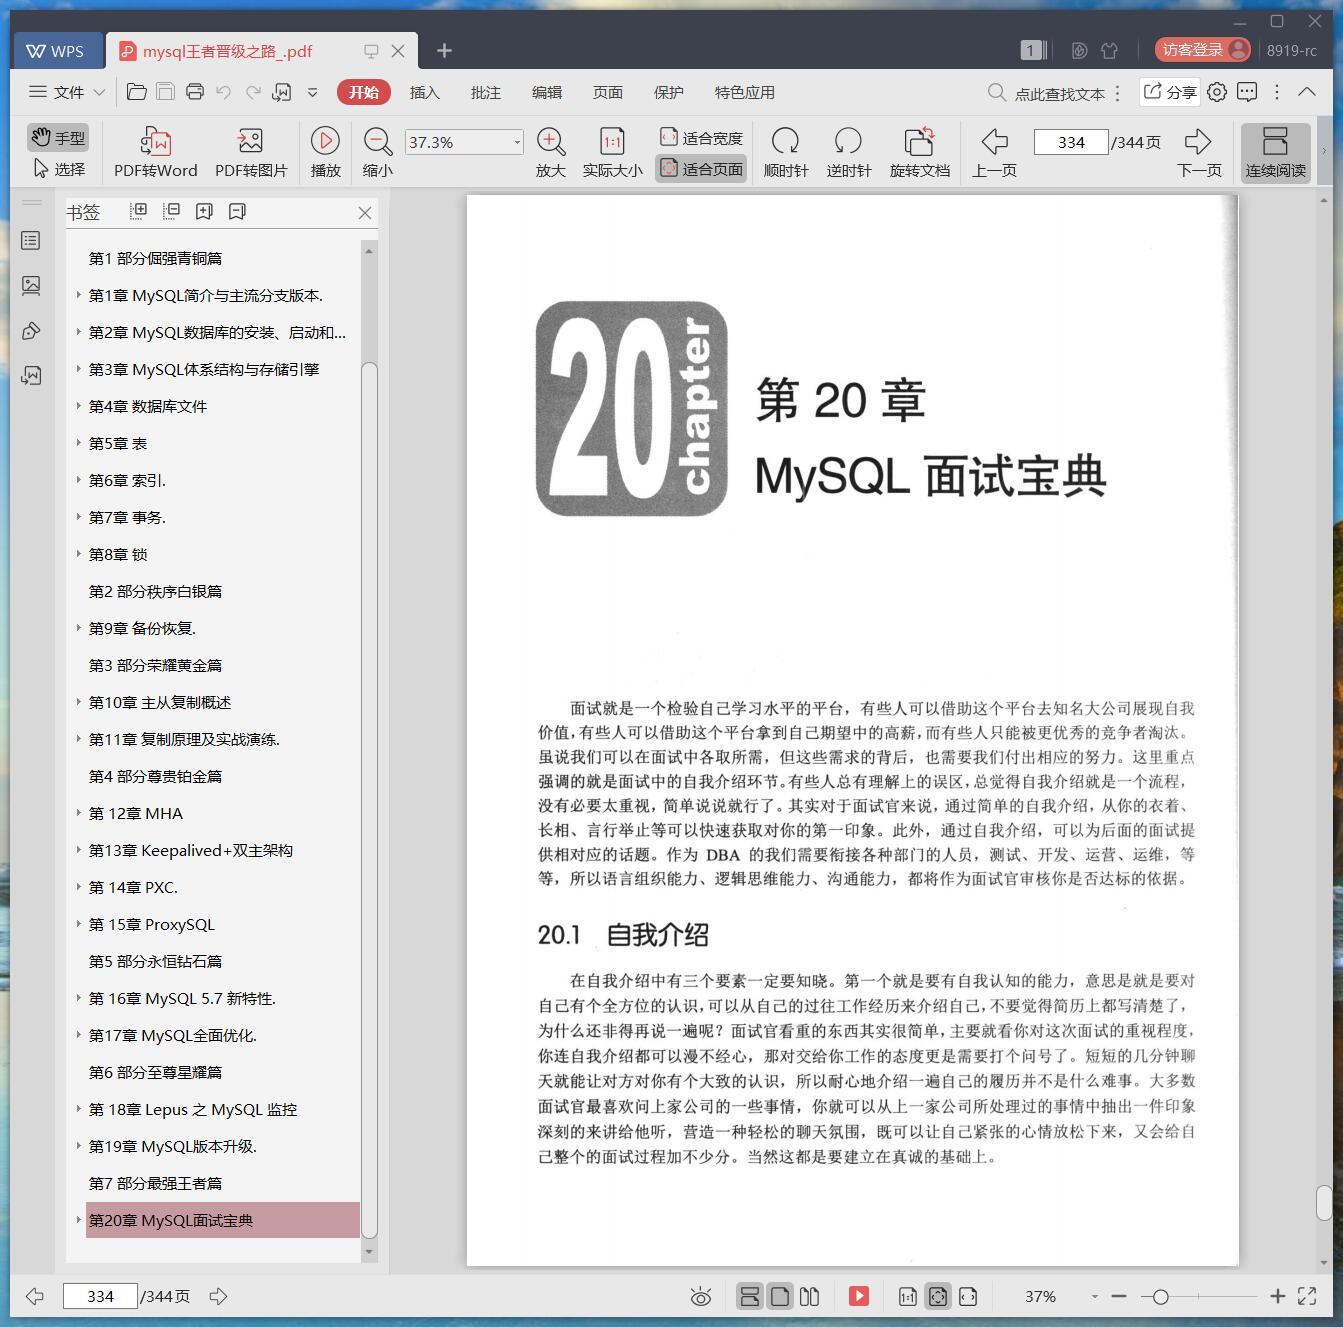Viewport: 1343px width, 1327px height.
Task: Open settings gear icon in ribbon bar
Action: pyautogui.click(x=1217, y=92)
